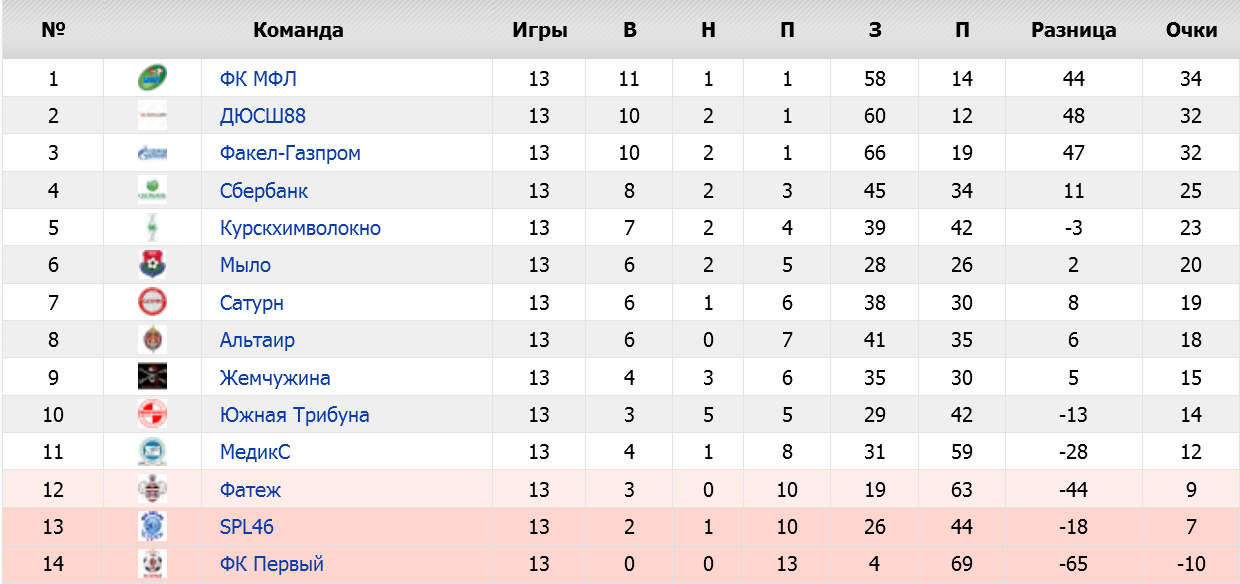Click the ФК Первый team logo
Viewport: 1240px width, 584px height.
(152, 564)
